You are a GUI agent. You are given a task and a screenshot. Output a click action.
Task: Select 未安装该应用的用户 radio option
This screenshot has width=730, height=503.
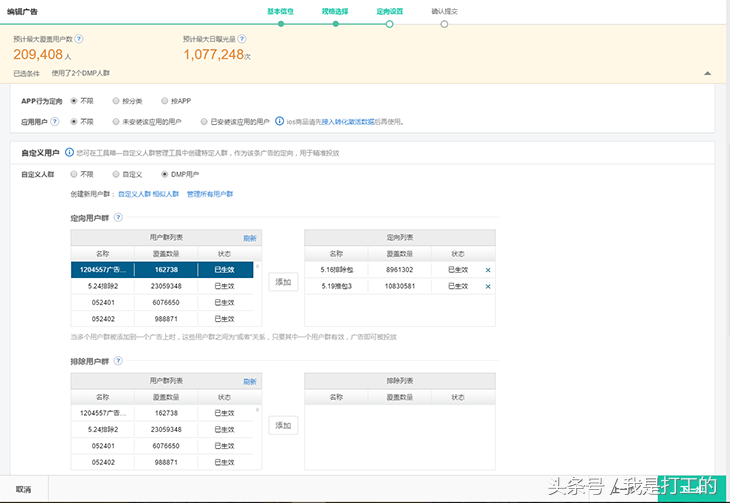pos(117,121)
